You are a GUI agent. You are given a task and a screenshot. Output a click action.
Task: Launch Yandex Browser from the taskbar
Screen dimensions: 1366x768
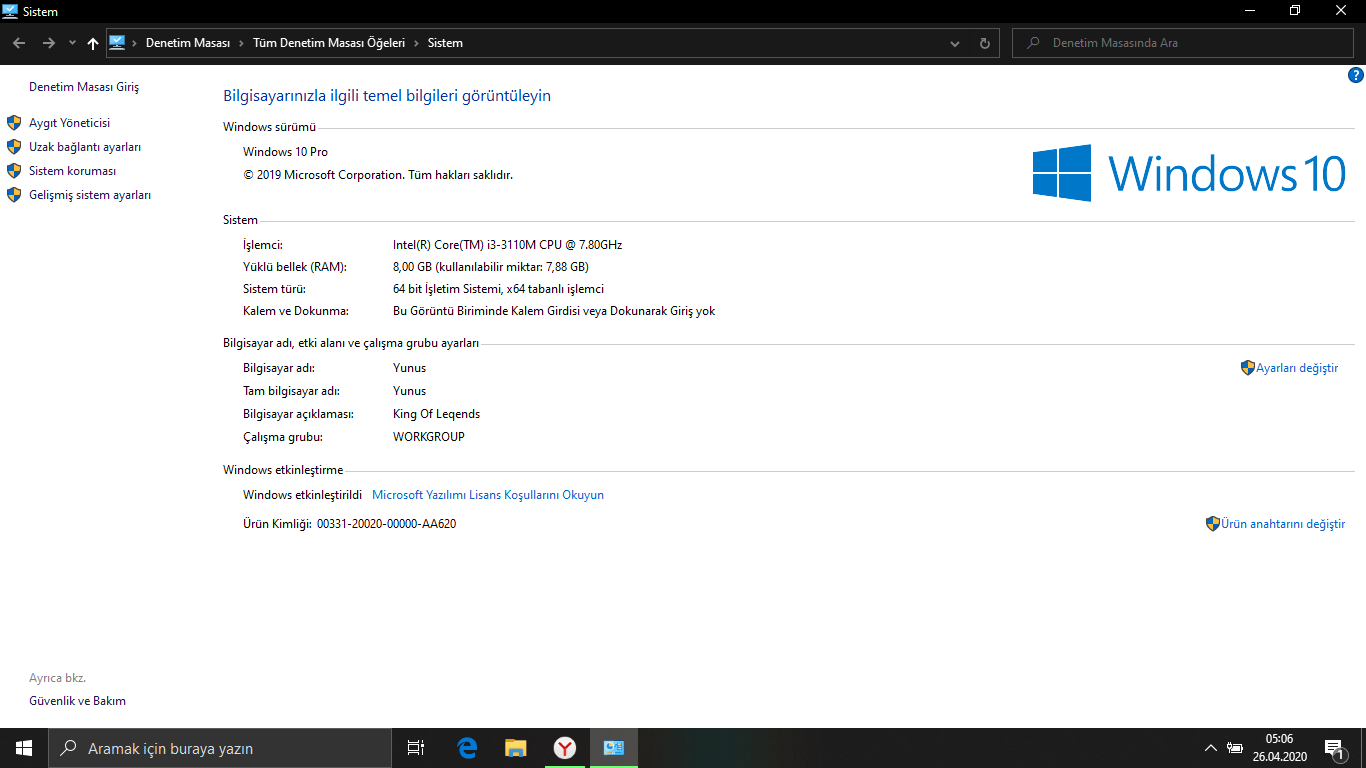(565, 748)
